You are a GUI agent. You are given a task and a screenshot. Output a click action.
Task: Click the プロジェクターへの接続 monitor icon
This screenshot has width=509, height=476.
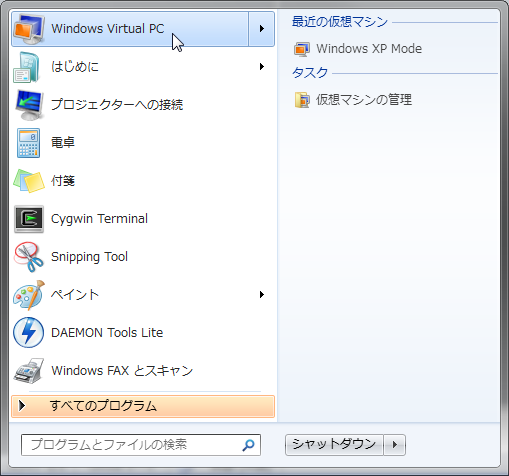pyautogui.click(x=29, y=105)
